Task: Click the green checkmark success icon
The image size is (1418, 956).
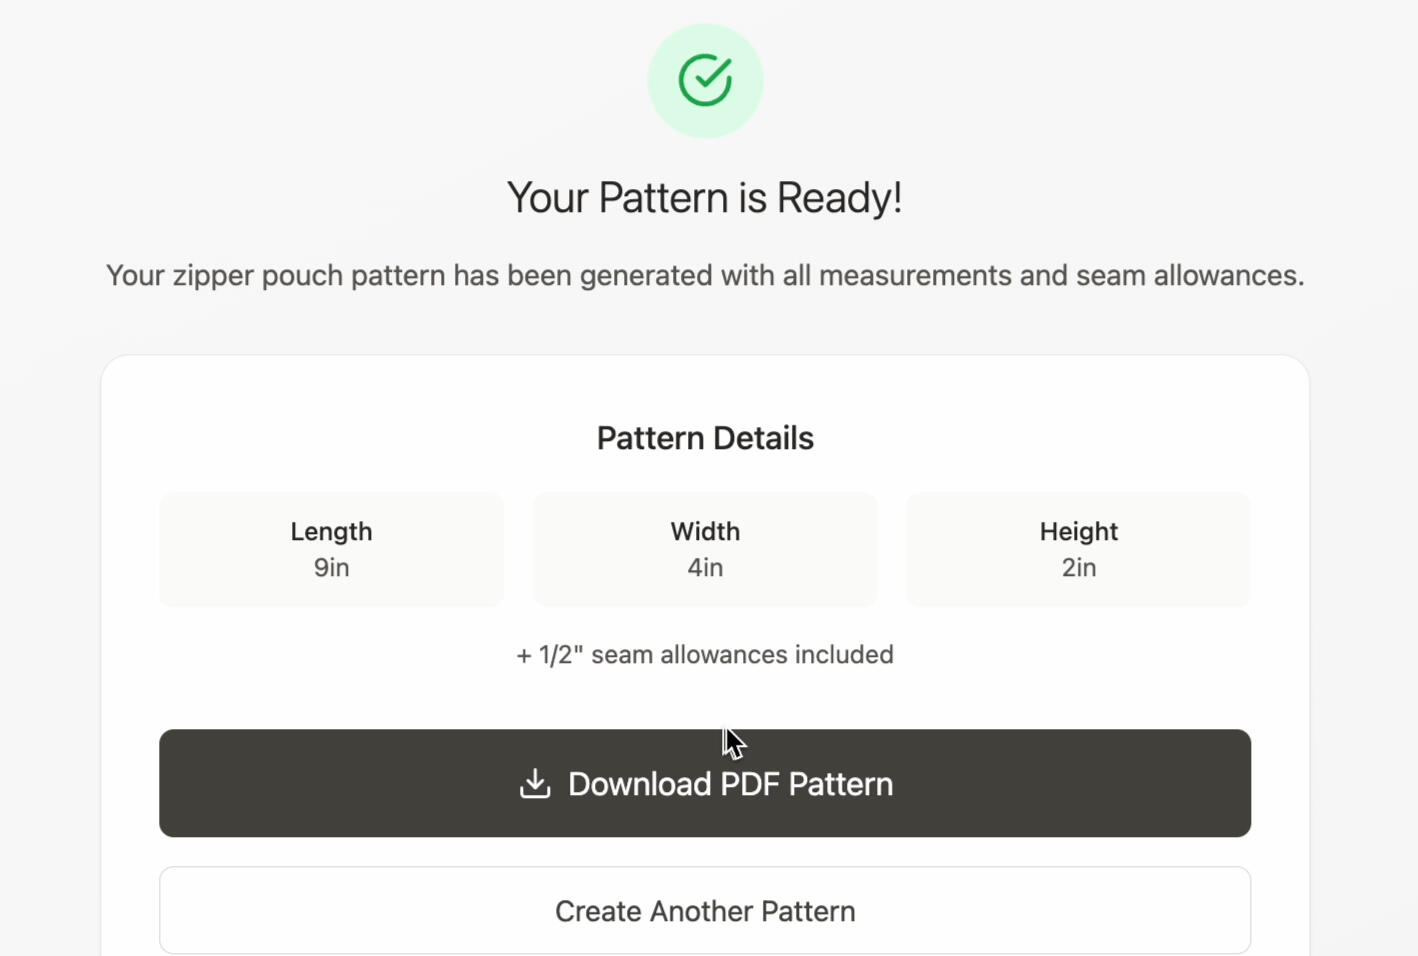Action: point(705,80)
